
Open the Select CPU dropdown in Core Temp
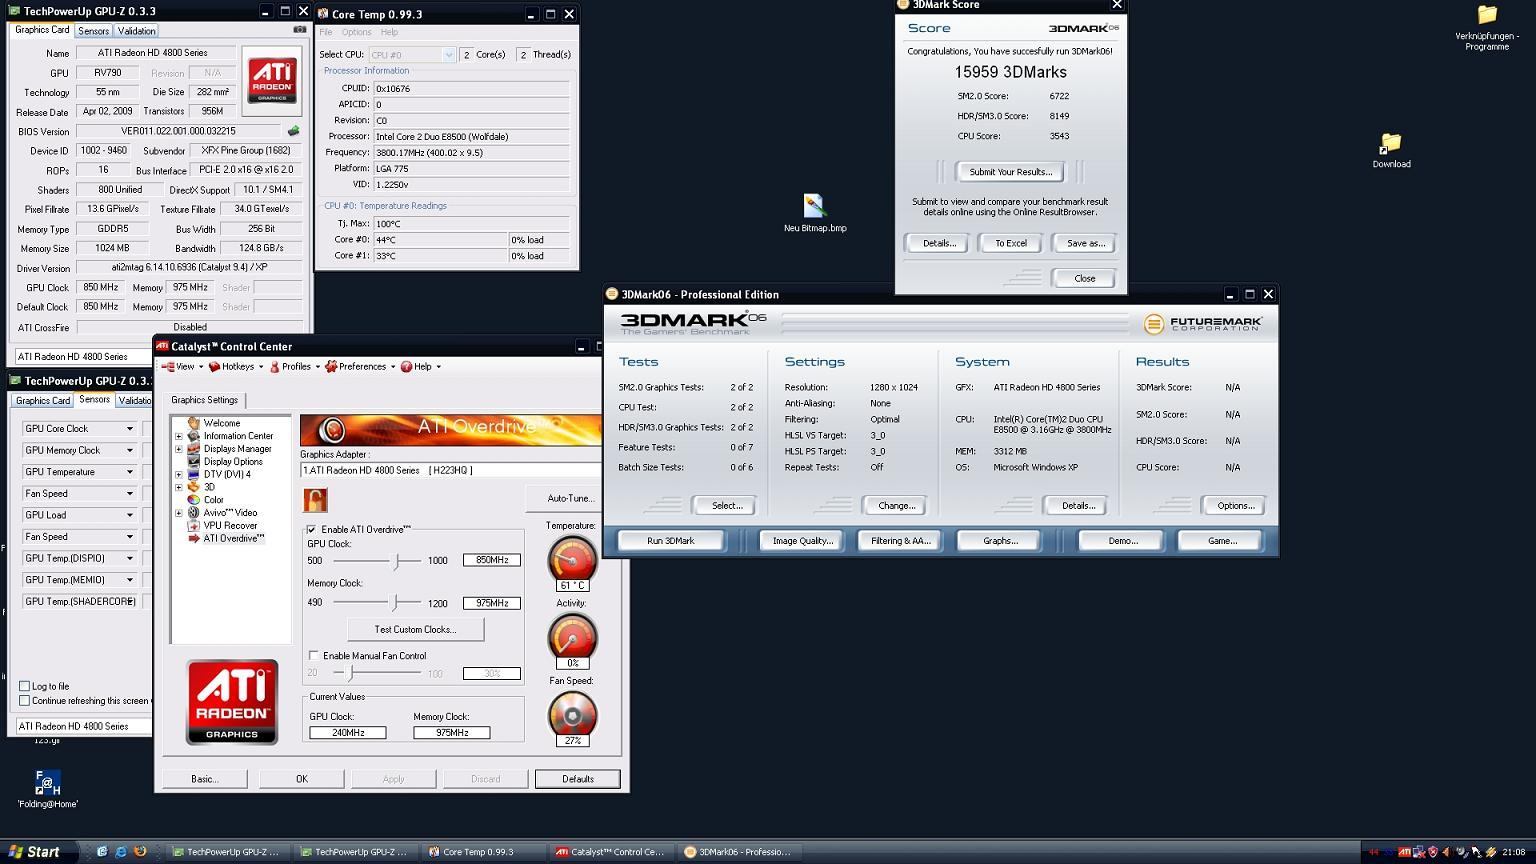(x=448, y=55)
